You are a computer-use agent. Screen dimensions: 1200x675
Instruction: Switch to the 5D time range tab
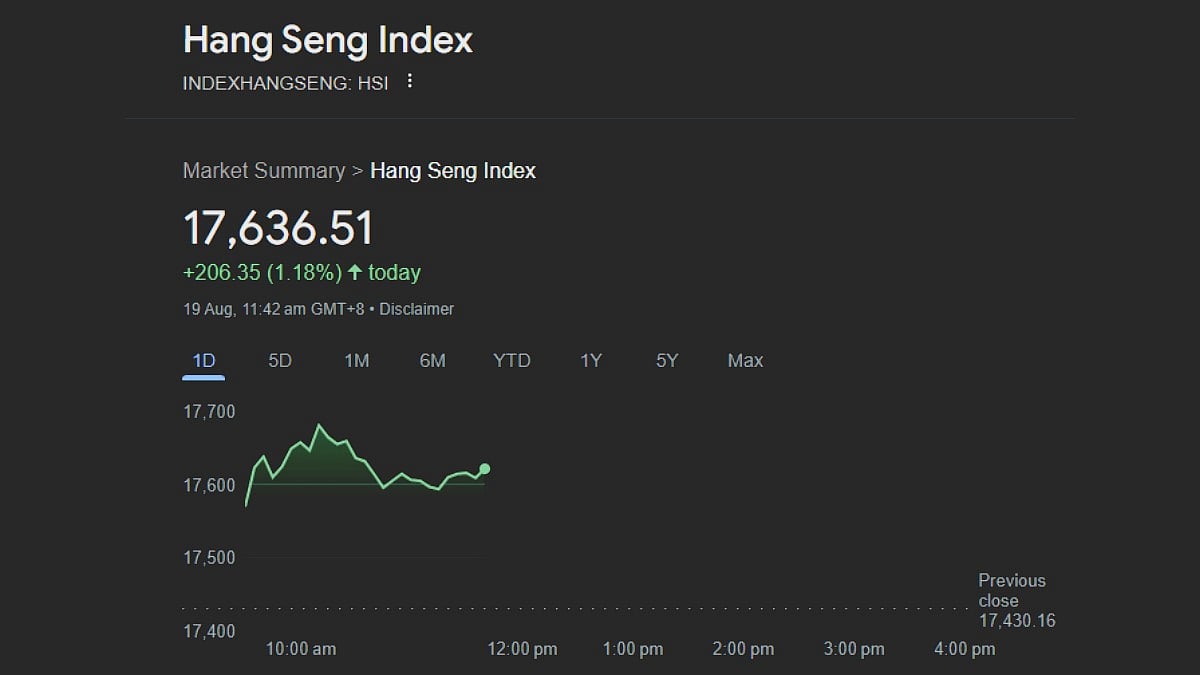point(280,361)
